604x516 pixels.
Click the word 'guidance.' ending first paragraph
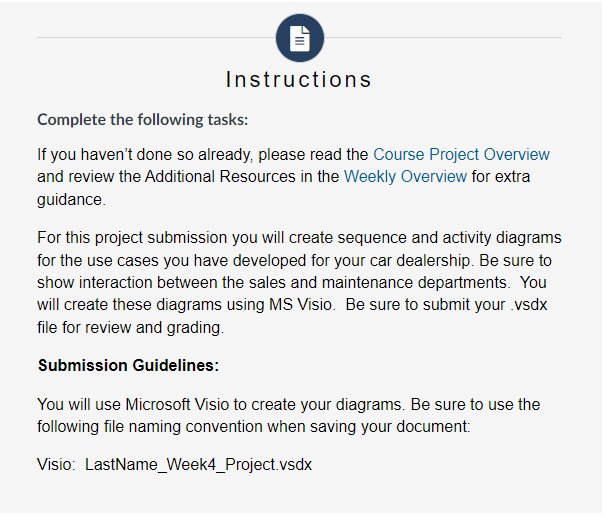click(x=71, y=200)
